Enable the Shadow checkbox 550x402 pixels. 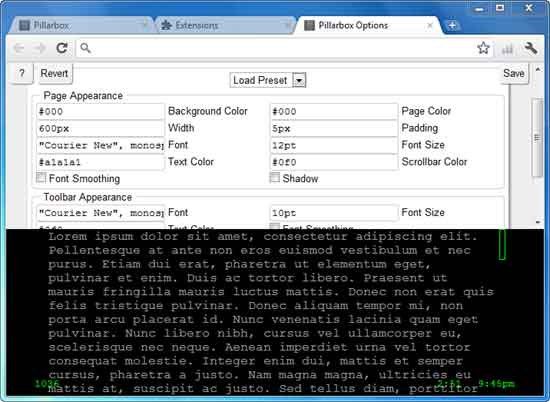(x=275, y=177)
